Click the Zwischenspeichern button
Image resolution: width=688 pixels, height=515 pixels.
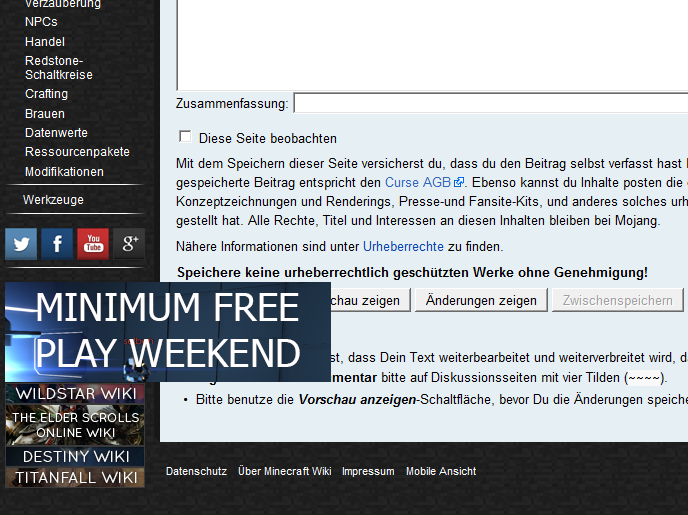(x=617, y=300)
